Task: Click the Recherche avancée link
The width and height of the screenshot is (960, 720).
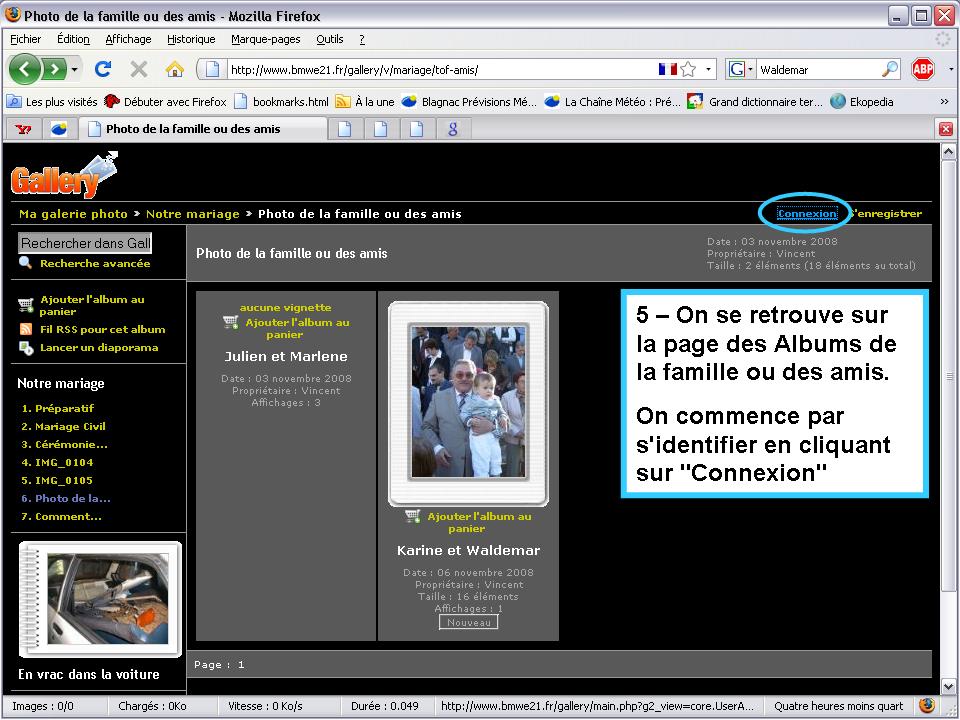Action: coord(95,263)
